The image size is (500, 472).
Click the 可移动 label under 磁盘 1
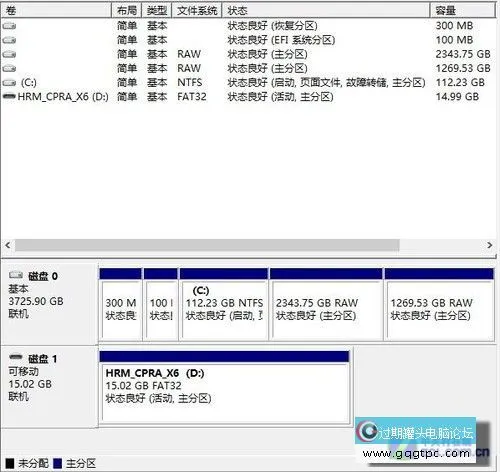pyautogui.click(x=23, y=371)
